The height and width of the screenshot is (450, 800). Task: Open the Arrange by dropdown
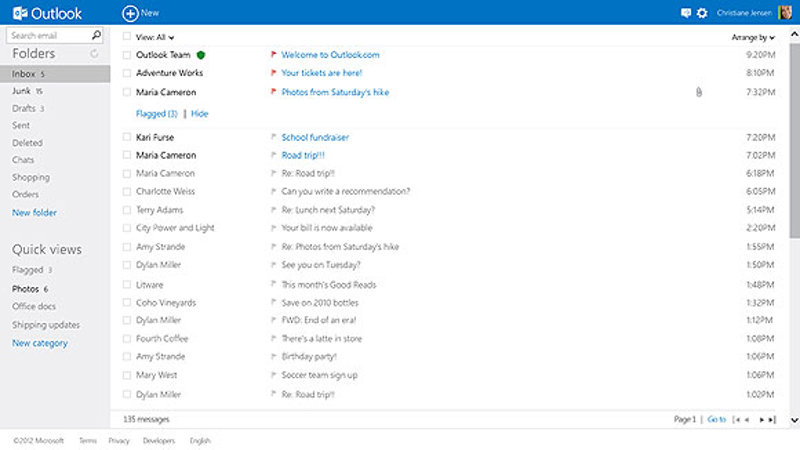(x=753, y=37)
